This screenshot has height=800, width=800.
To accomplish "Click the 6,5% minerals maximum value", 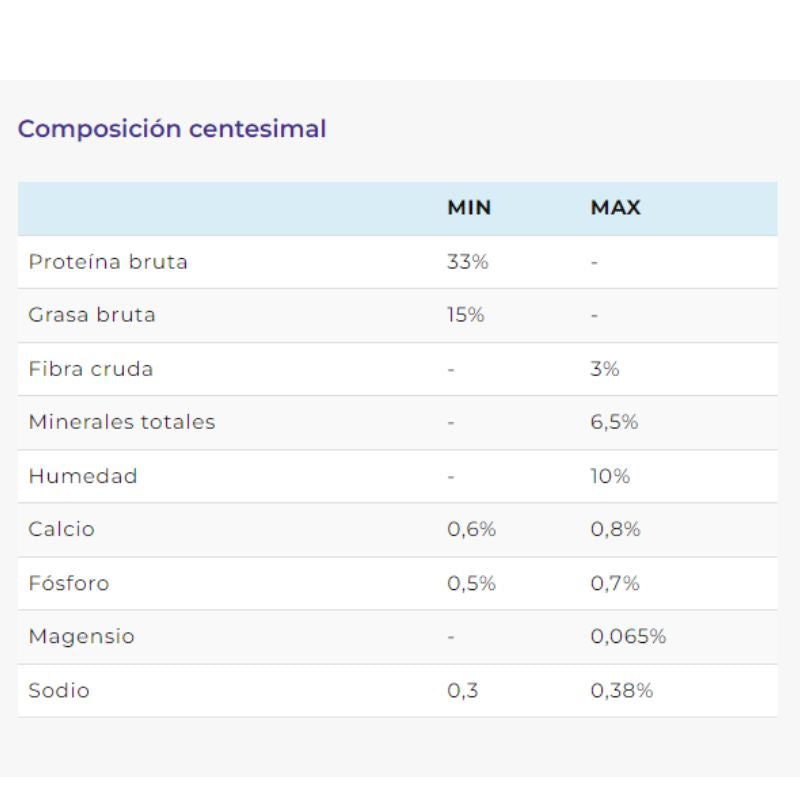I will [614, 422].
